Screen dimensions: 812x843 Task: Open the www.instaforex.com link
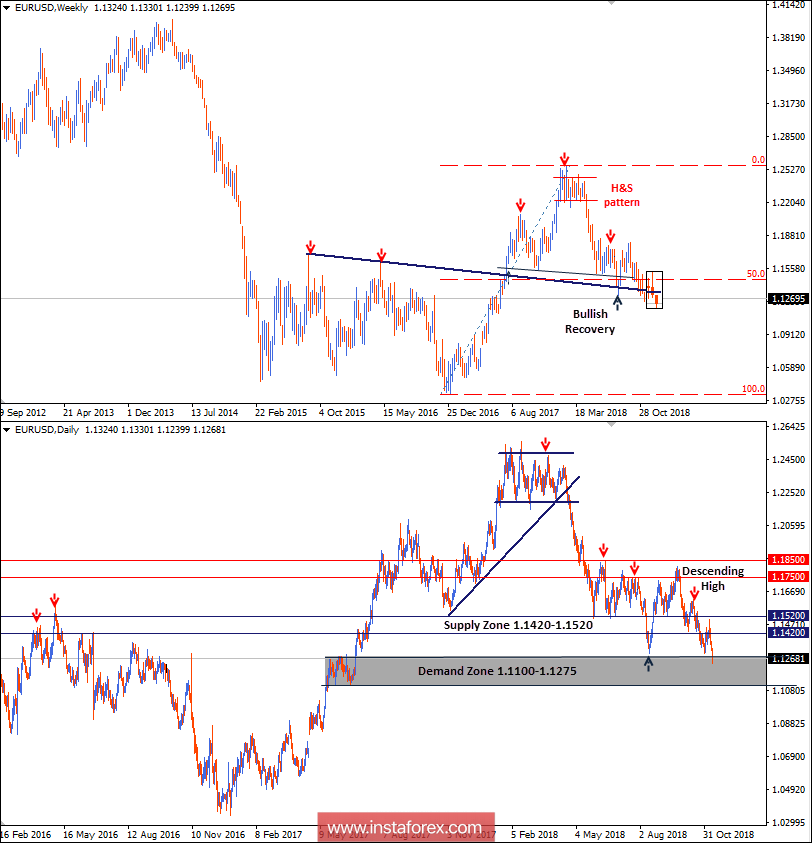tap(405, 827)
